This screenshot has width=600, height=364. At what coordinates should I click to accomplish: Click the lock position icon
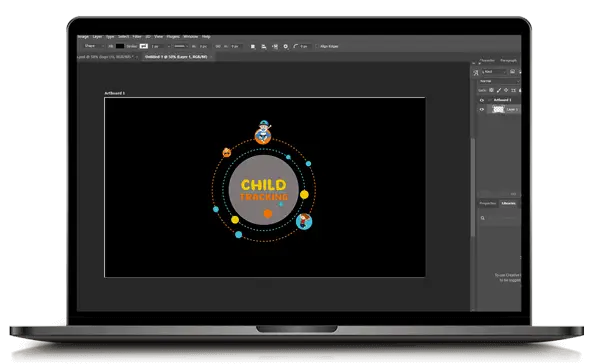pyautogui.click(x=506, y=90)
